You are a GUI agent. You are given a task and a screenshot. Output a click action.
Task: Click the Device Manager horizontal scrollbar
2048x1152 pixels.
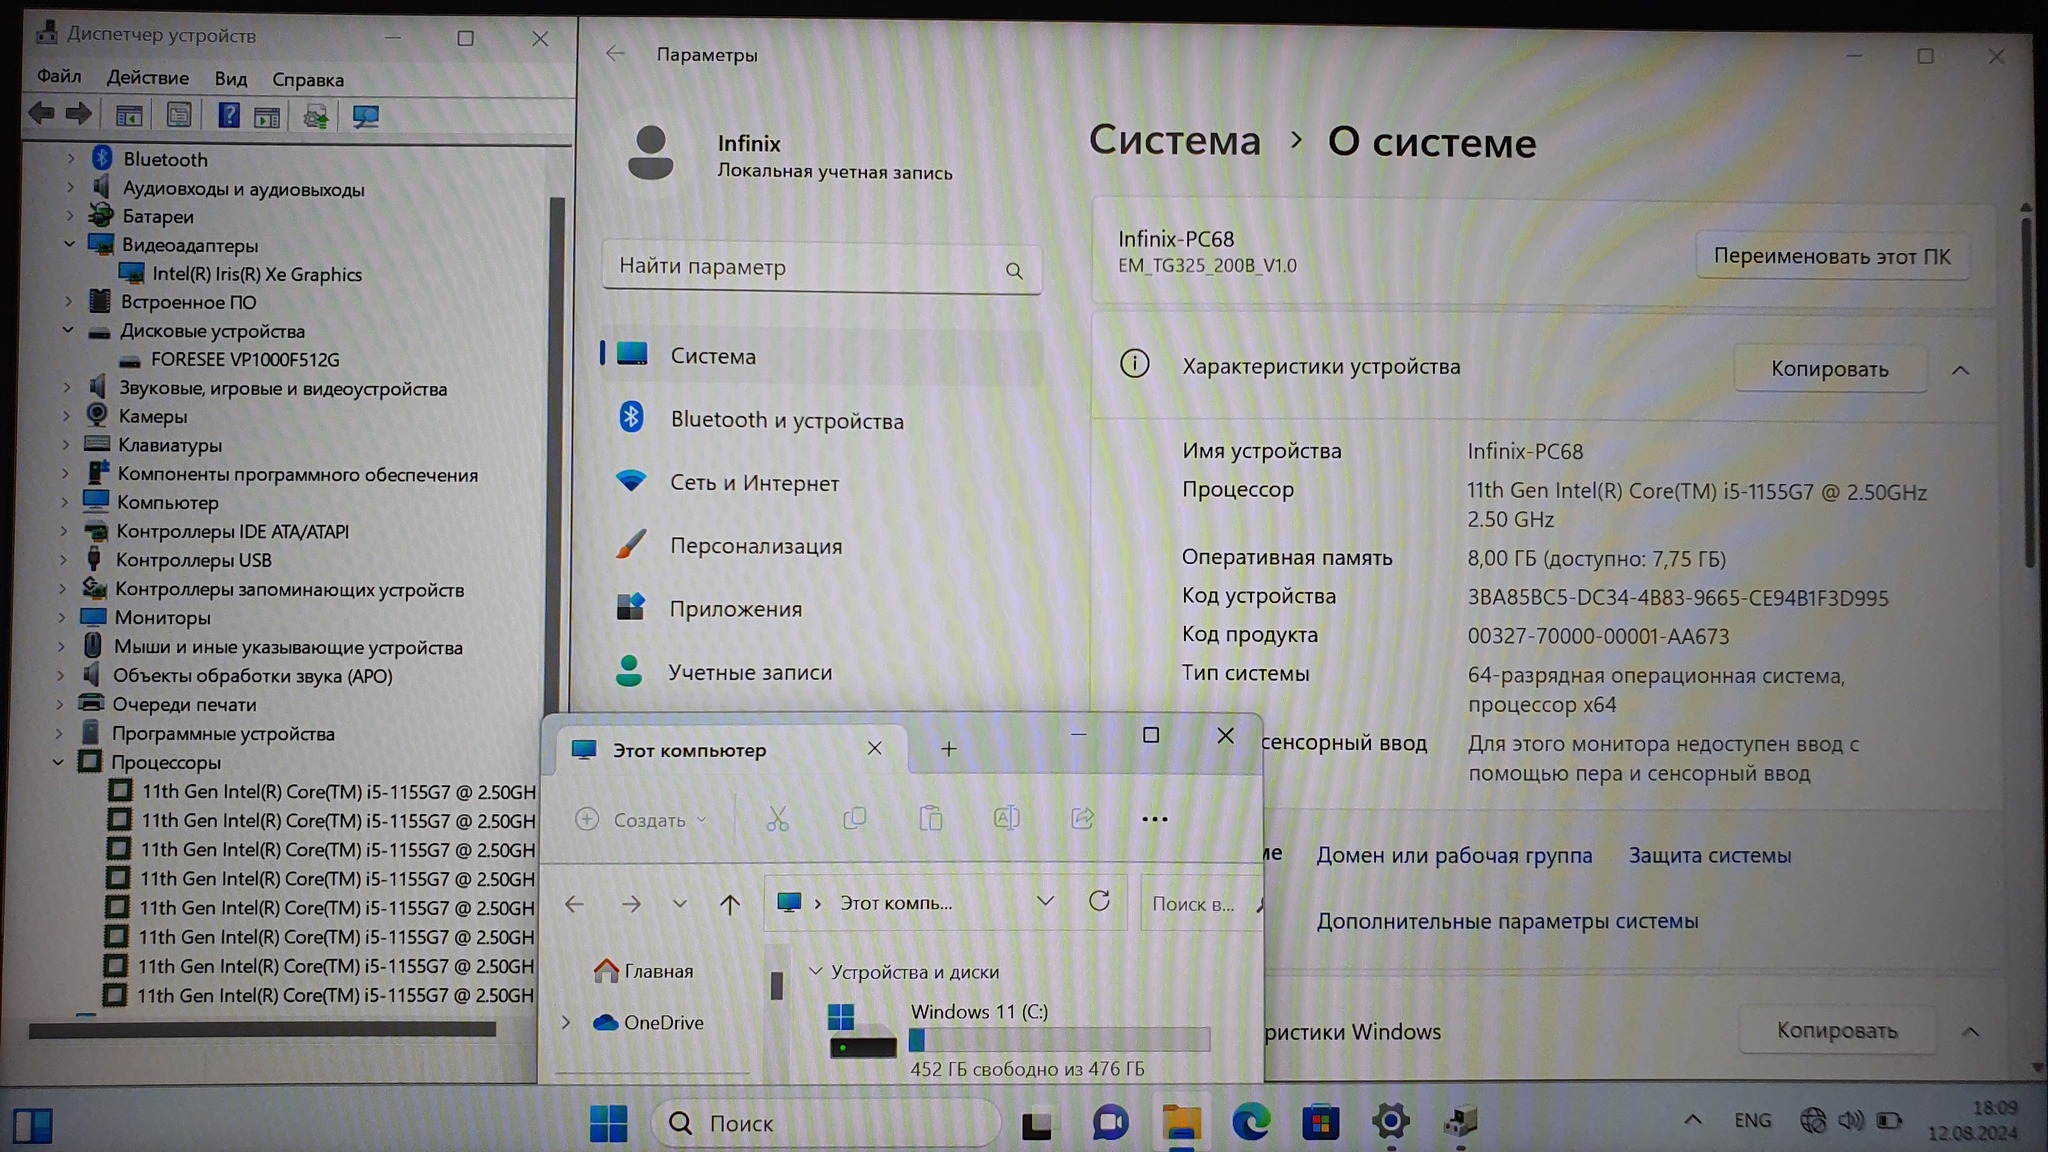262,1030
